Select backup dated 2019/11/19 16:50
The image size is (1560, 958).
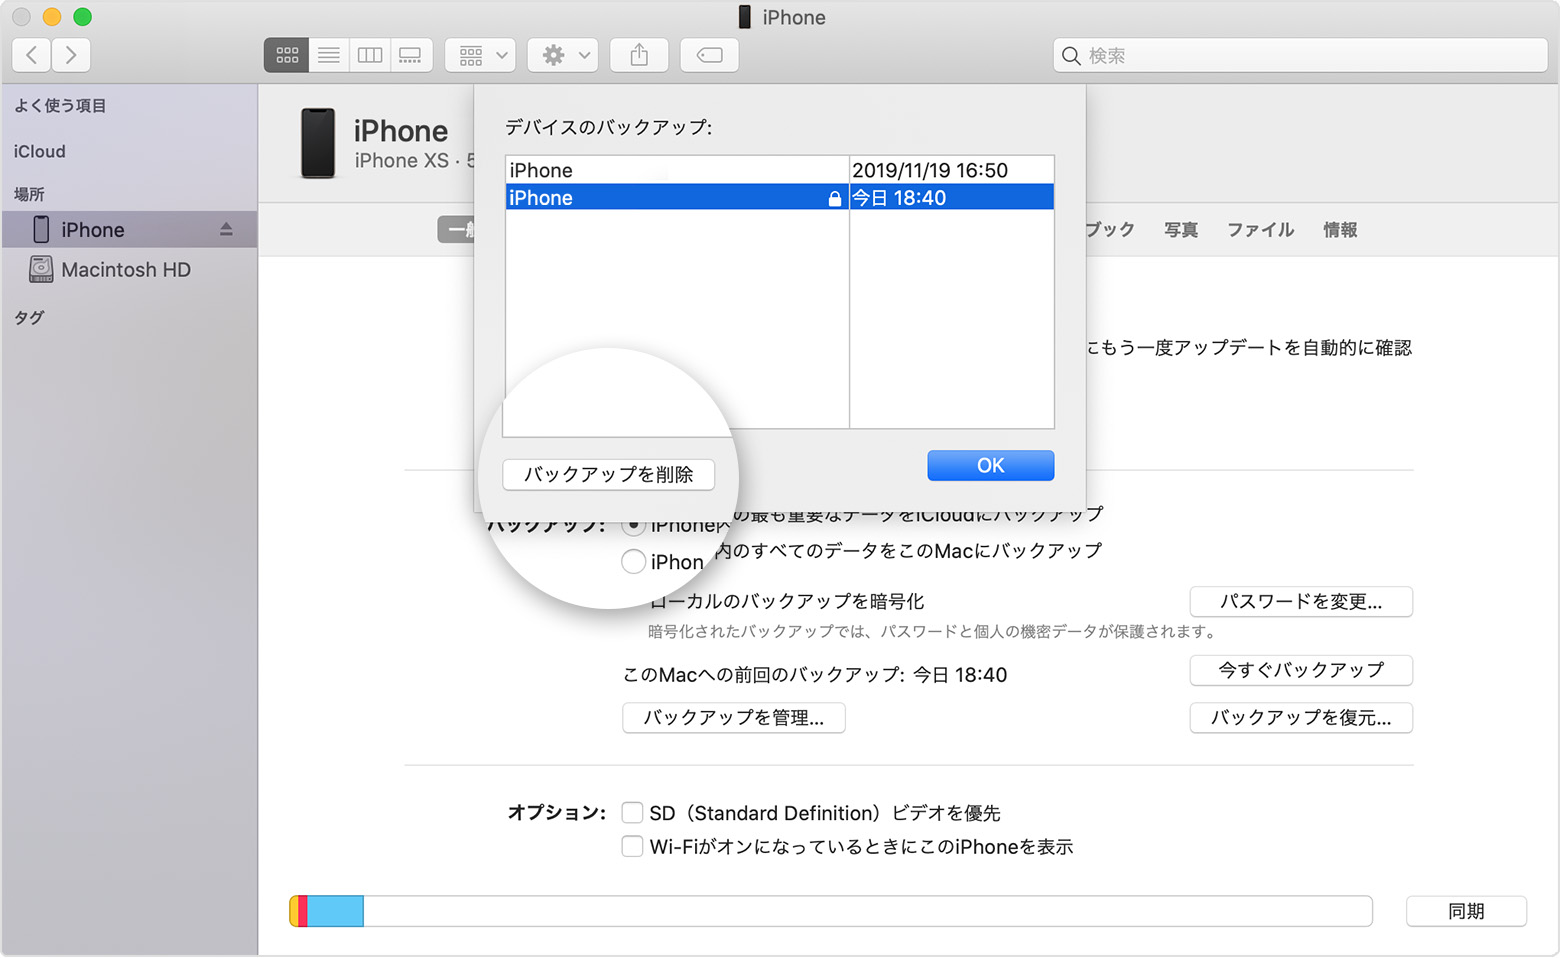pos(779,170)
